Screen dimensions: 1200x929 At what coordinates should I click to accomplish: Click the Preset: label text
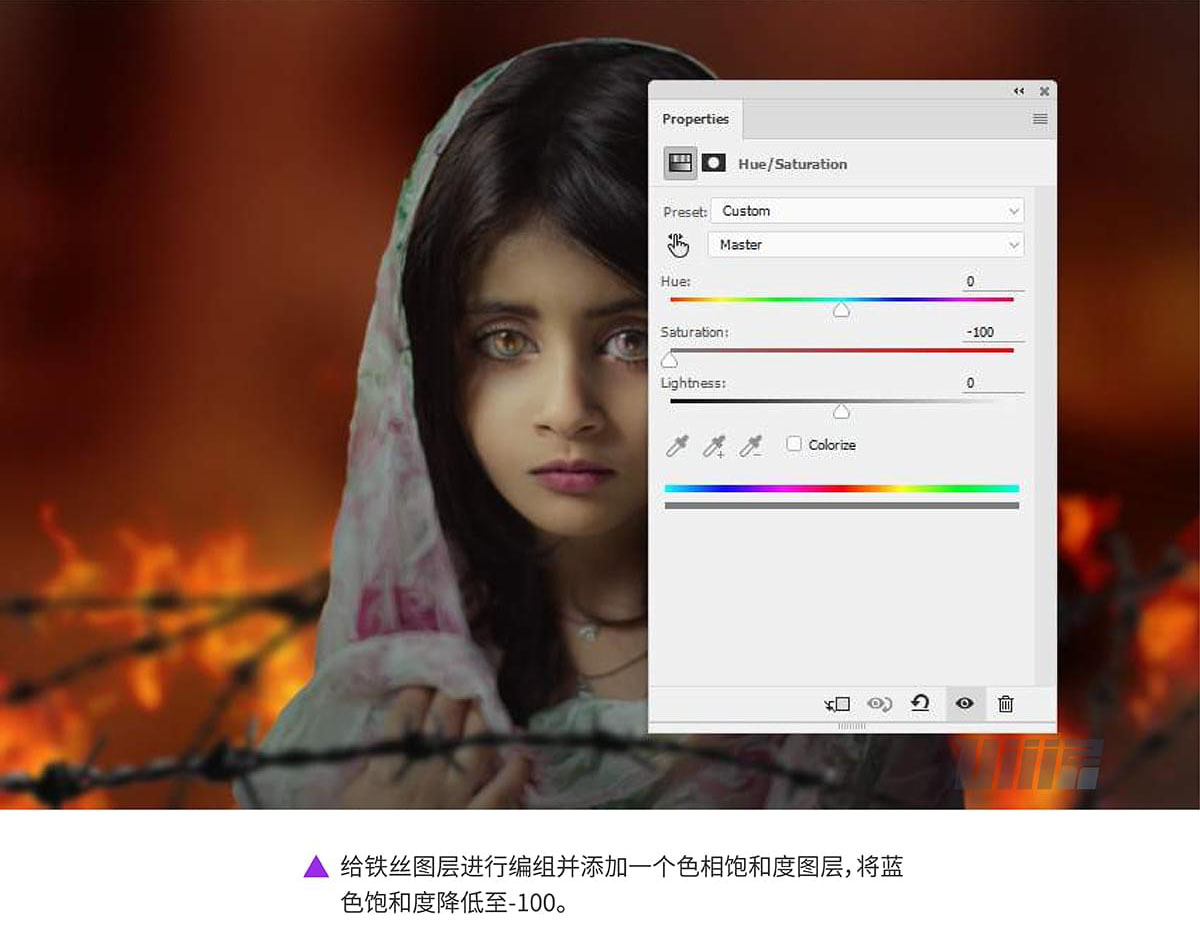coord(685,212)
